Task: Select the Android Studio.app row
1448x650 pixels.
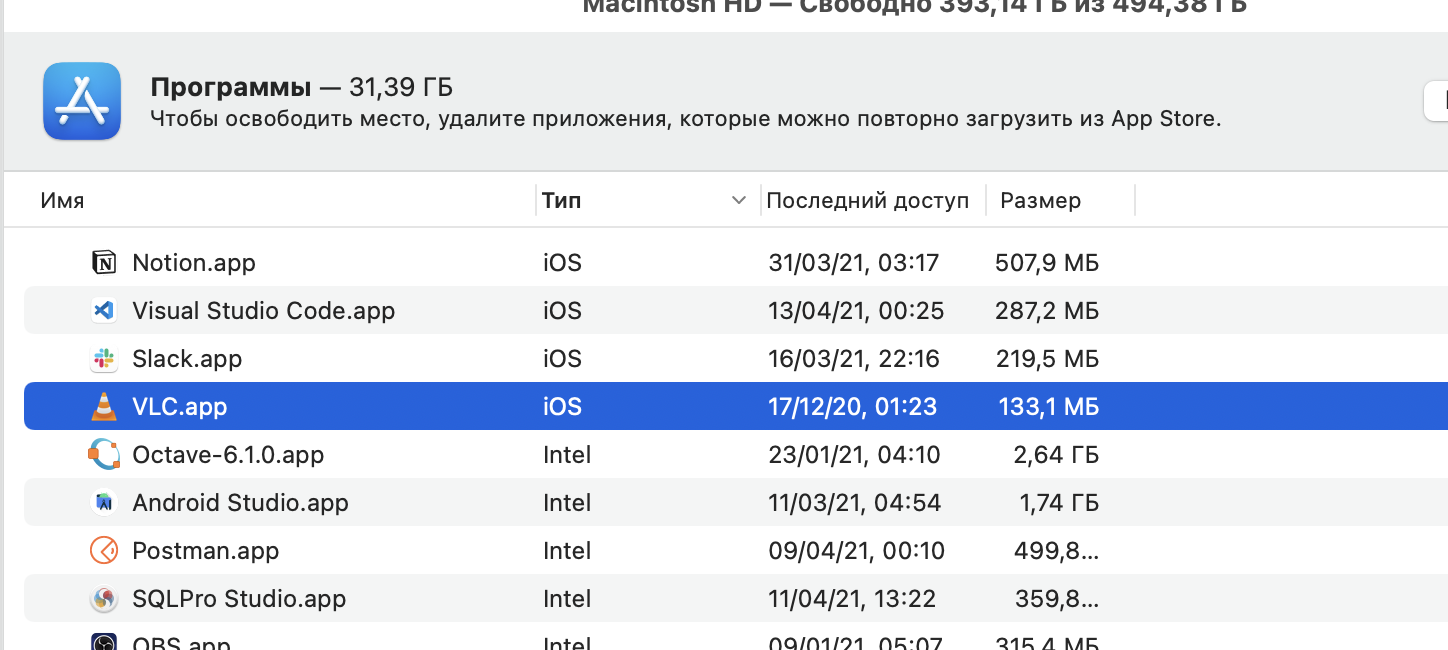Action: 240,503
